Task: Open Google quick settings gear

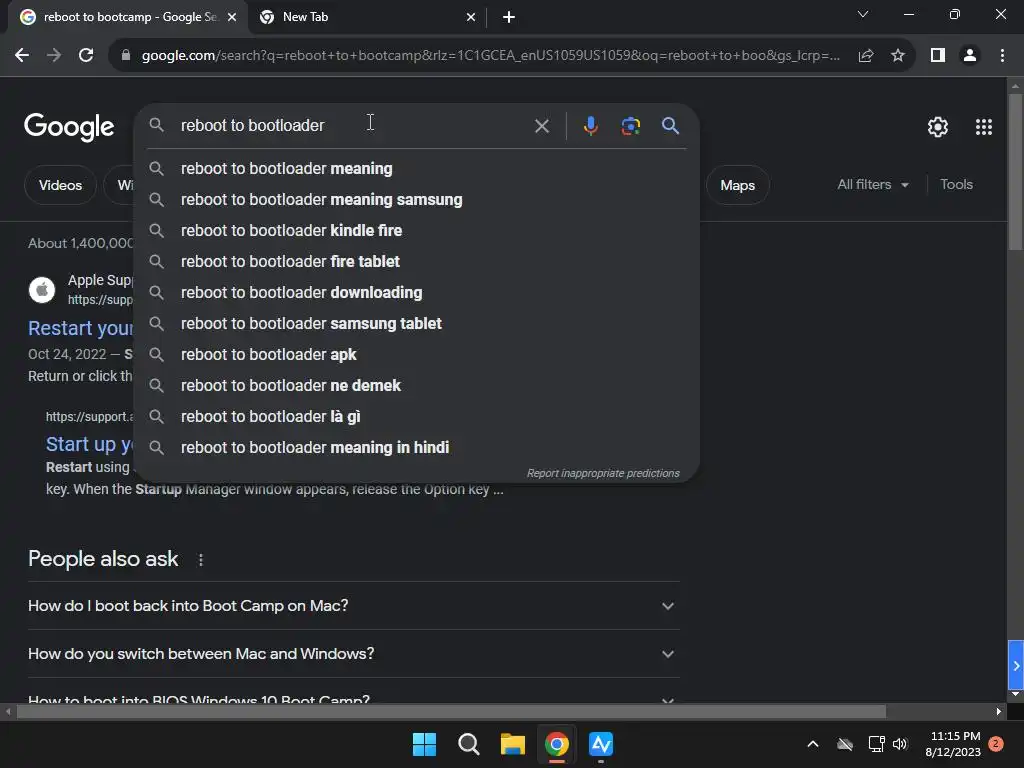Action: coord(938,127)
